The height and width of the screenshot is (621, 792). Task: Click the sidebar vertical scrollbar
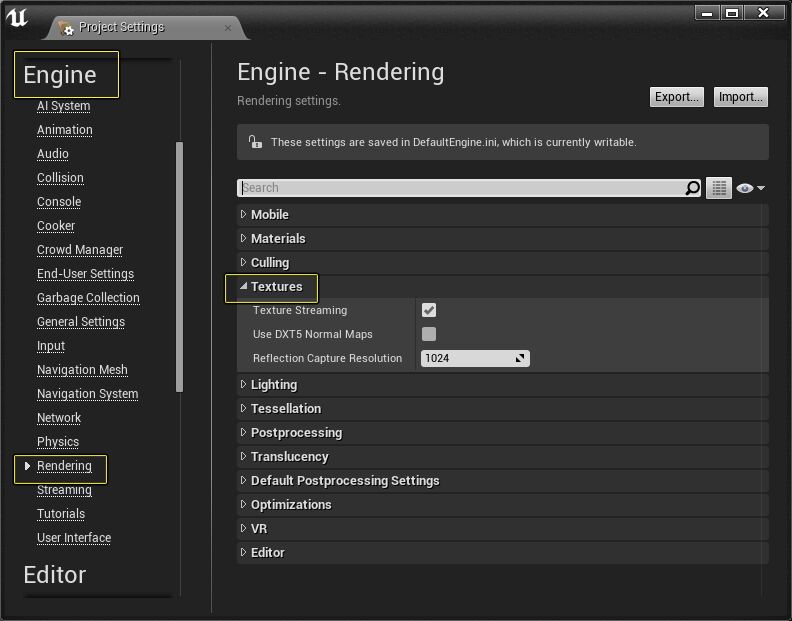click(180, 265)
